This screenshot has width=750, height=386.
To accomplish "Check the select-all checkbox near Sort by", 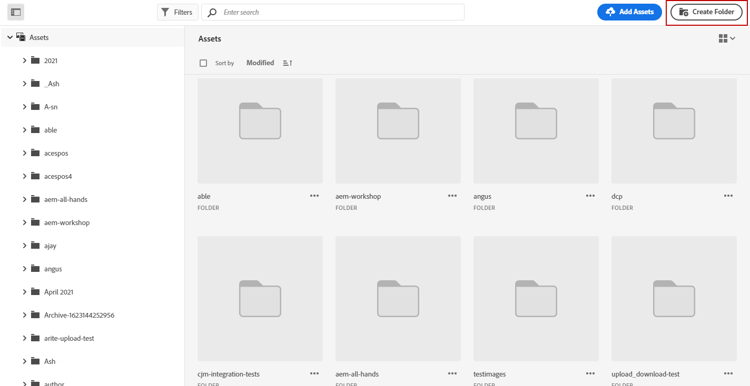I will click(203, 63).
